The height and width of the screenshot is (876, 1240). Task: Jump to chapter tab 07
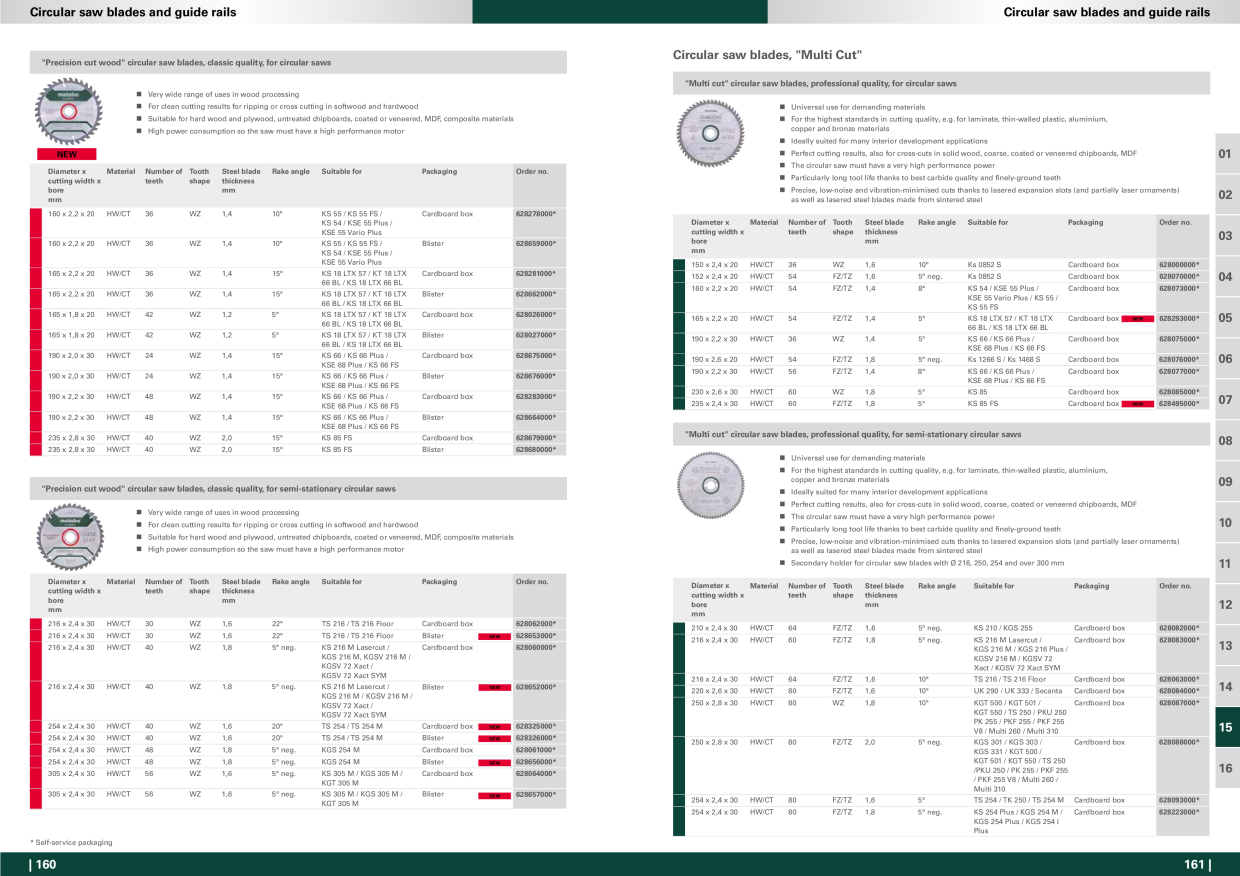[1226, 400]
